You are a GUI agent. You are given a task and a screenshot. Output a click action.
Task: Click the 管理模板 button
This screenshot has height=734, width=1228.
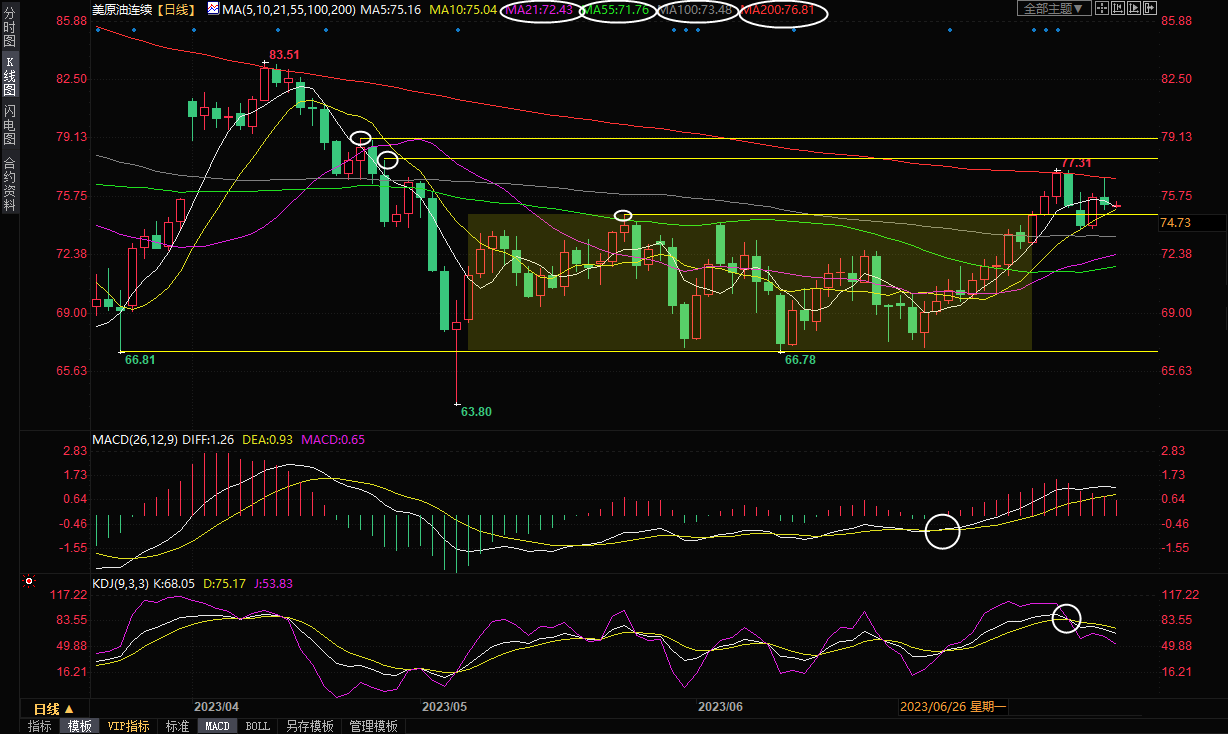373,726
